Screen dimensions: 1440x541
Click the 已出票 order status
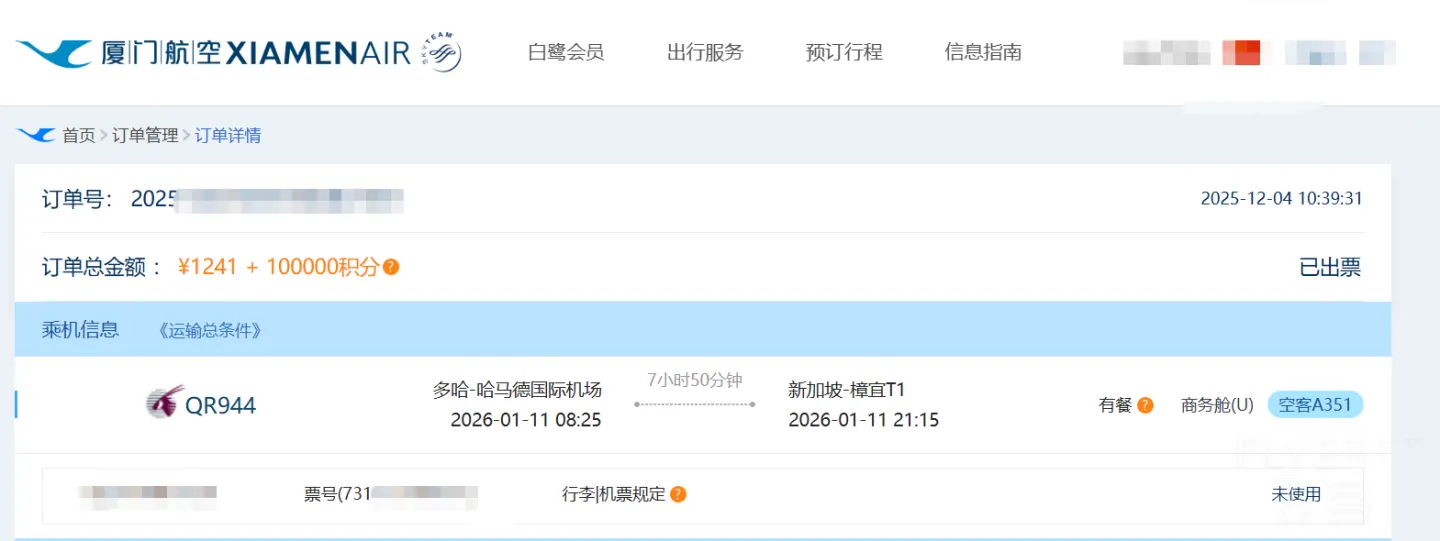pos(1330,267)
